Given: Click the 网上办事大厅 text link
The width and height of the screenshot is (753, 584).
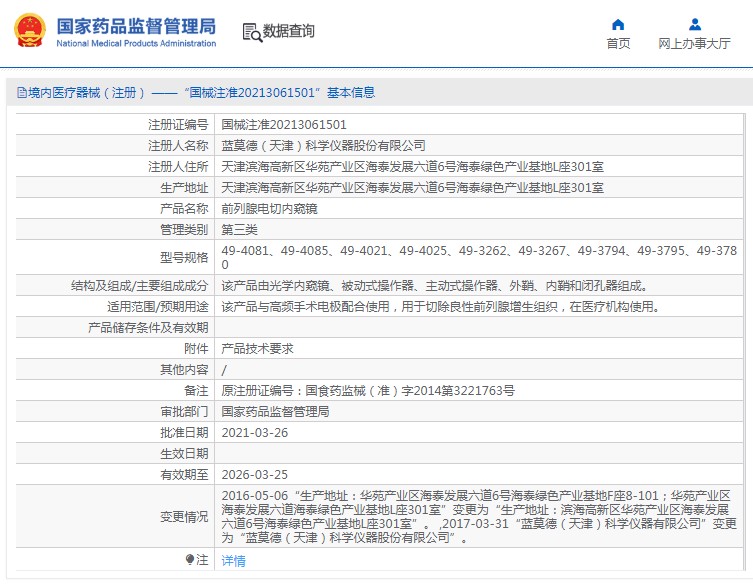Looking at the screenshot, I should coord(694,44).
